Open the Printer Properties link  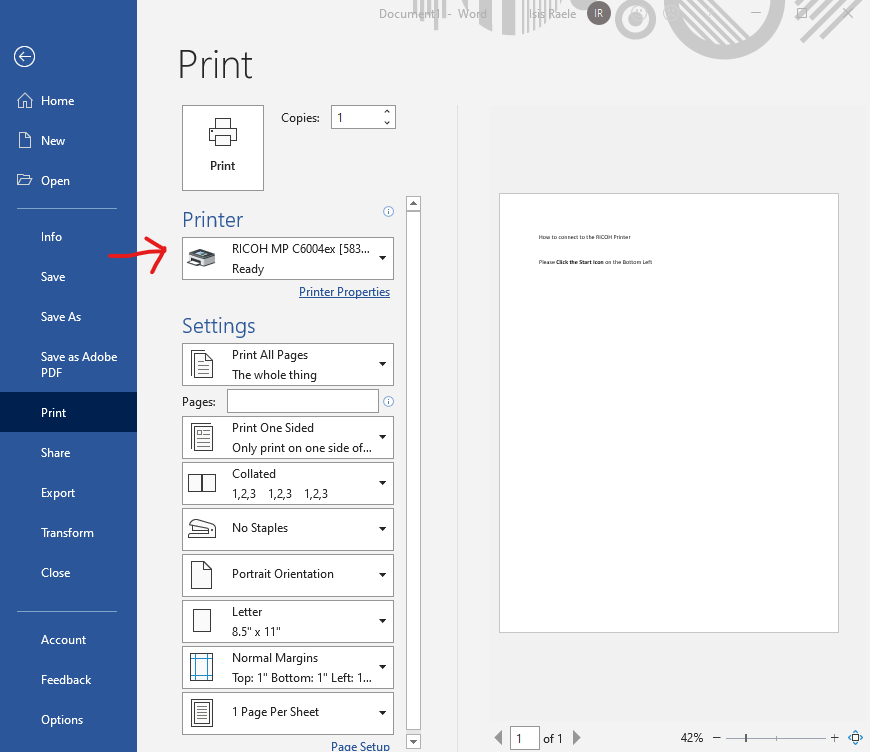pyautogui.click(x=344, y=292)
